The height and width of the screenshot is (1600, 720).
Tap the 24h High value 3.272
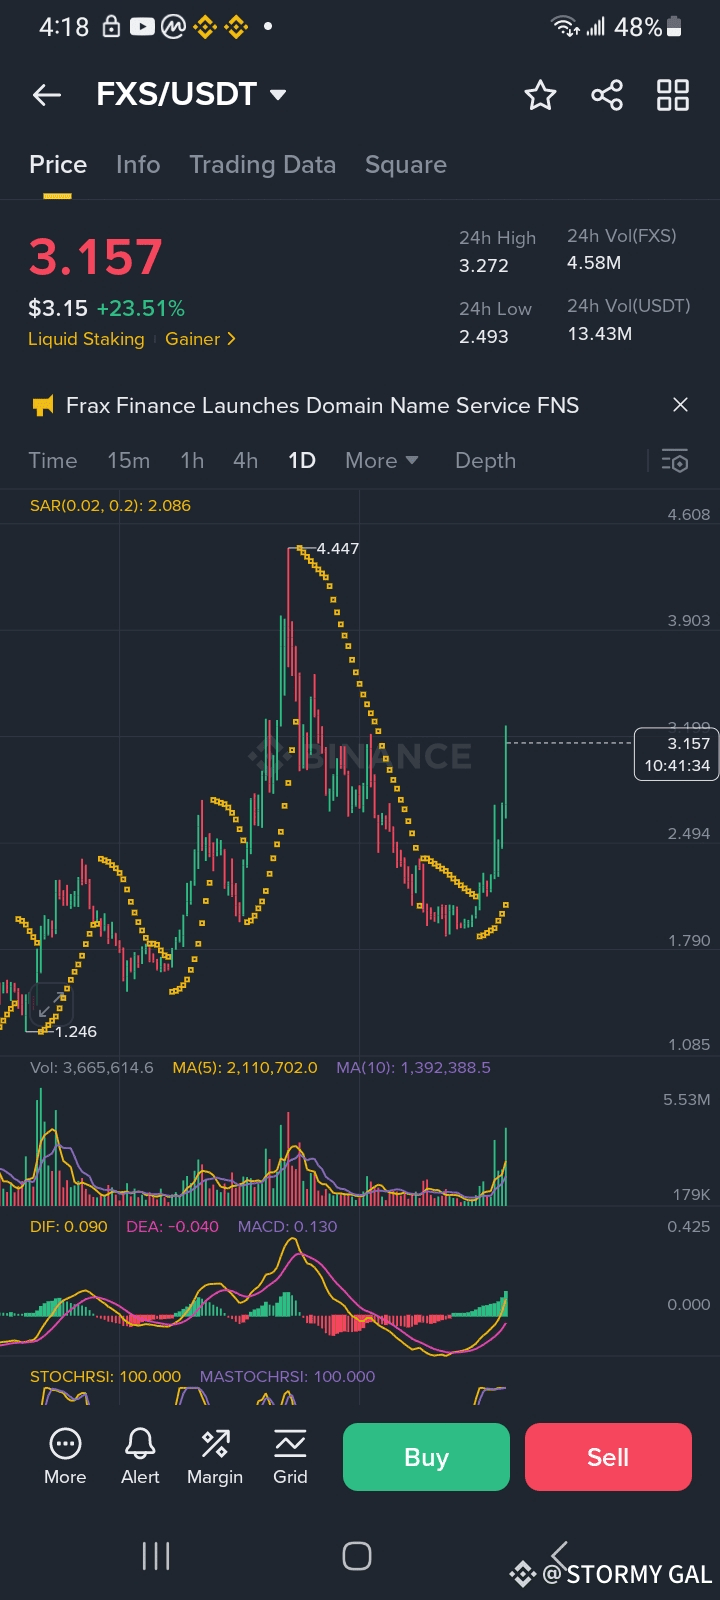[x=484, y=265]
